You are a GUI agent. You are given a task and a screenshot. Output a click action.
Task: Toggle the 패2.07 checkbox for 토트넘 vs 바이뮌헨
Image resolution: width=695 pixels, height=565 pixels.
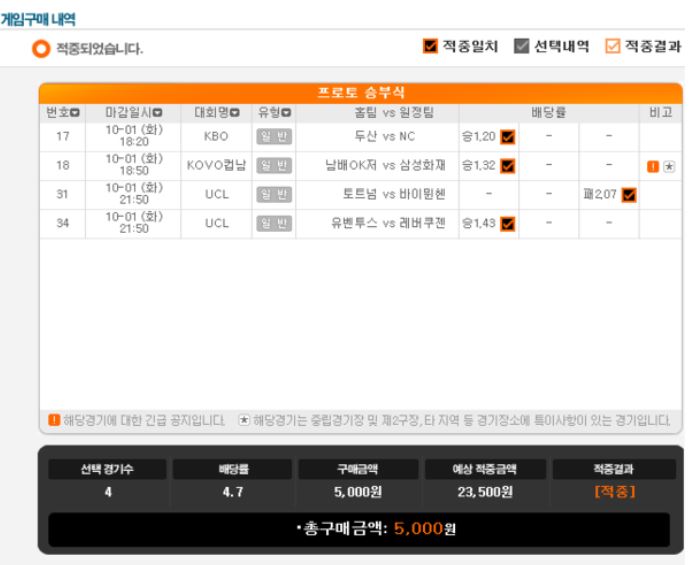point(629,195)
